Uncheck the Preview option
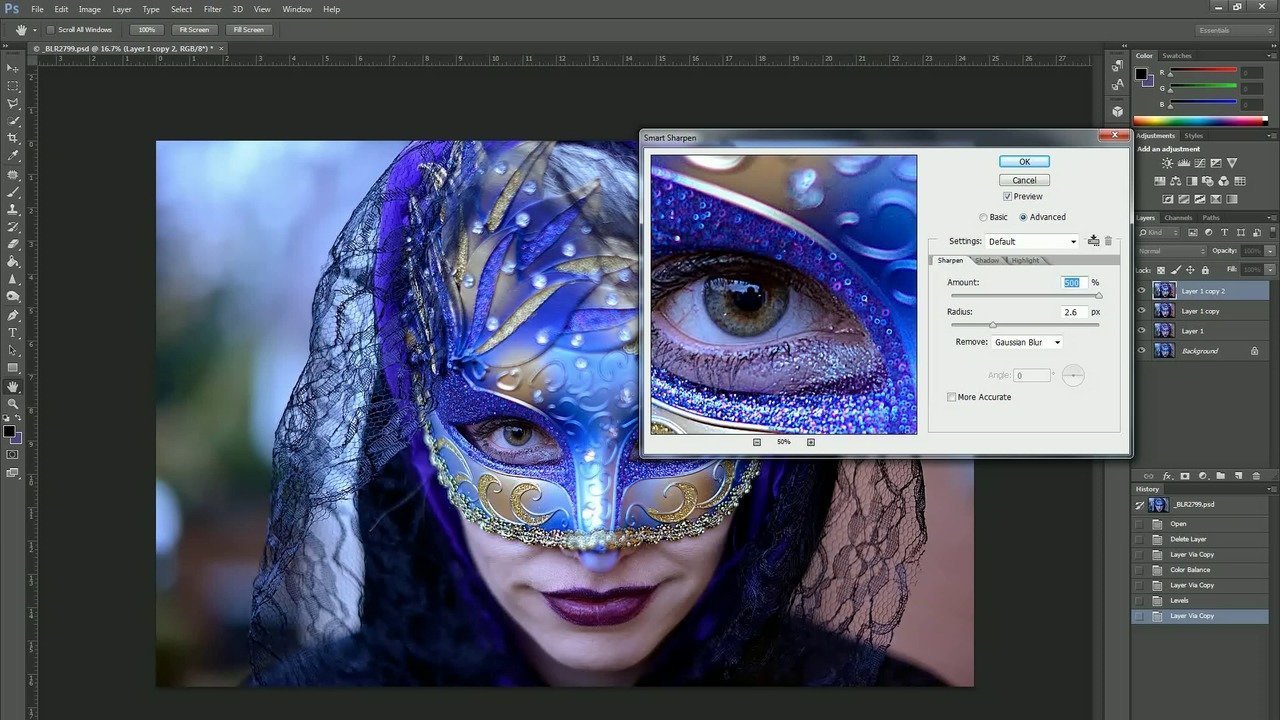Screen dimensions: 1280x720 (1007, 196)
